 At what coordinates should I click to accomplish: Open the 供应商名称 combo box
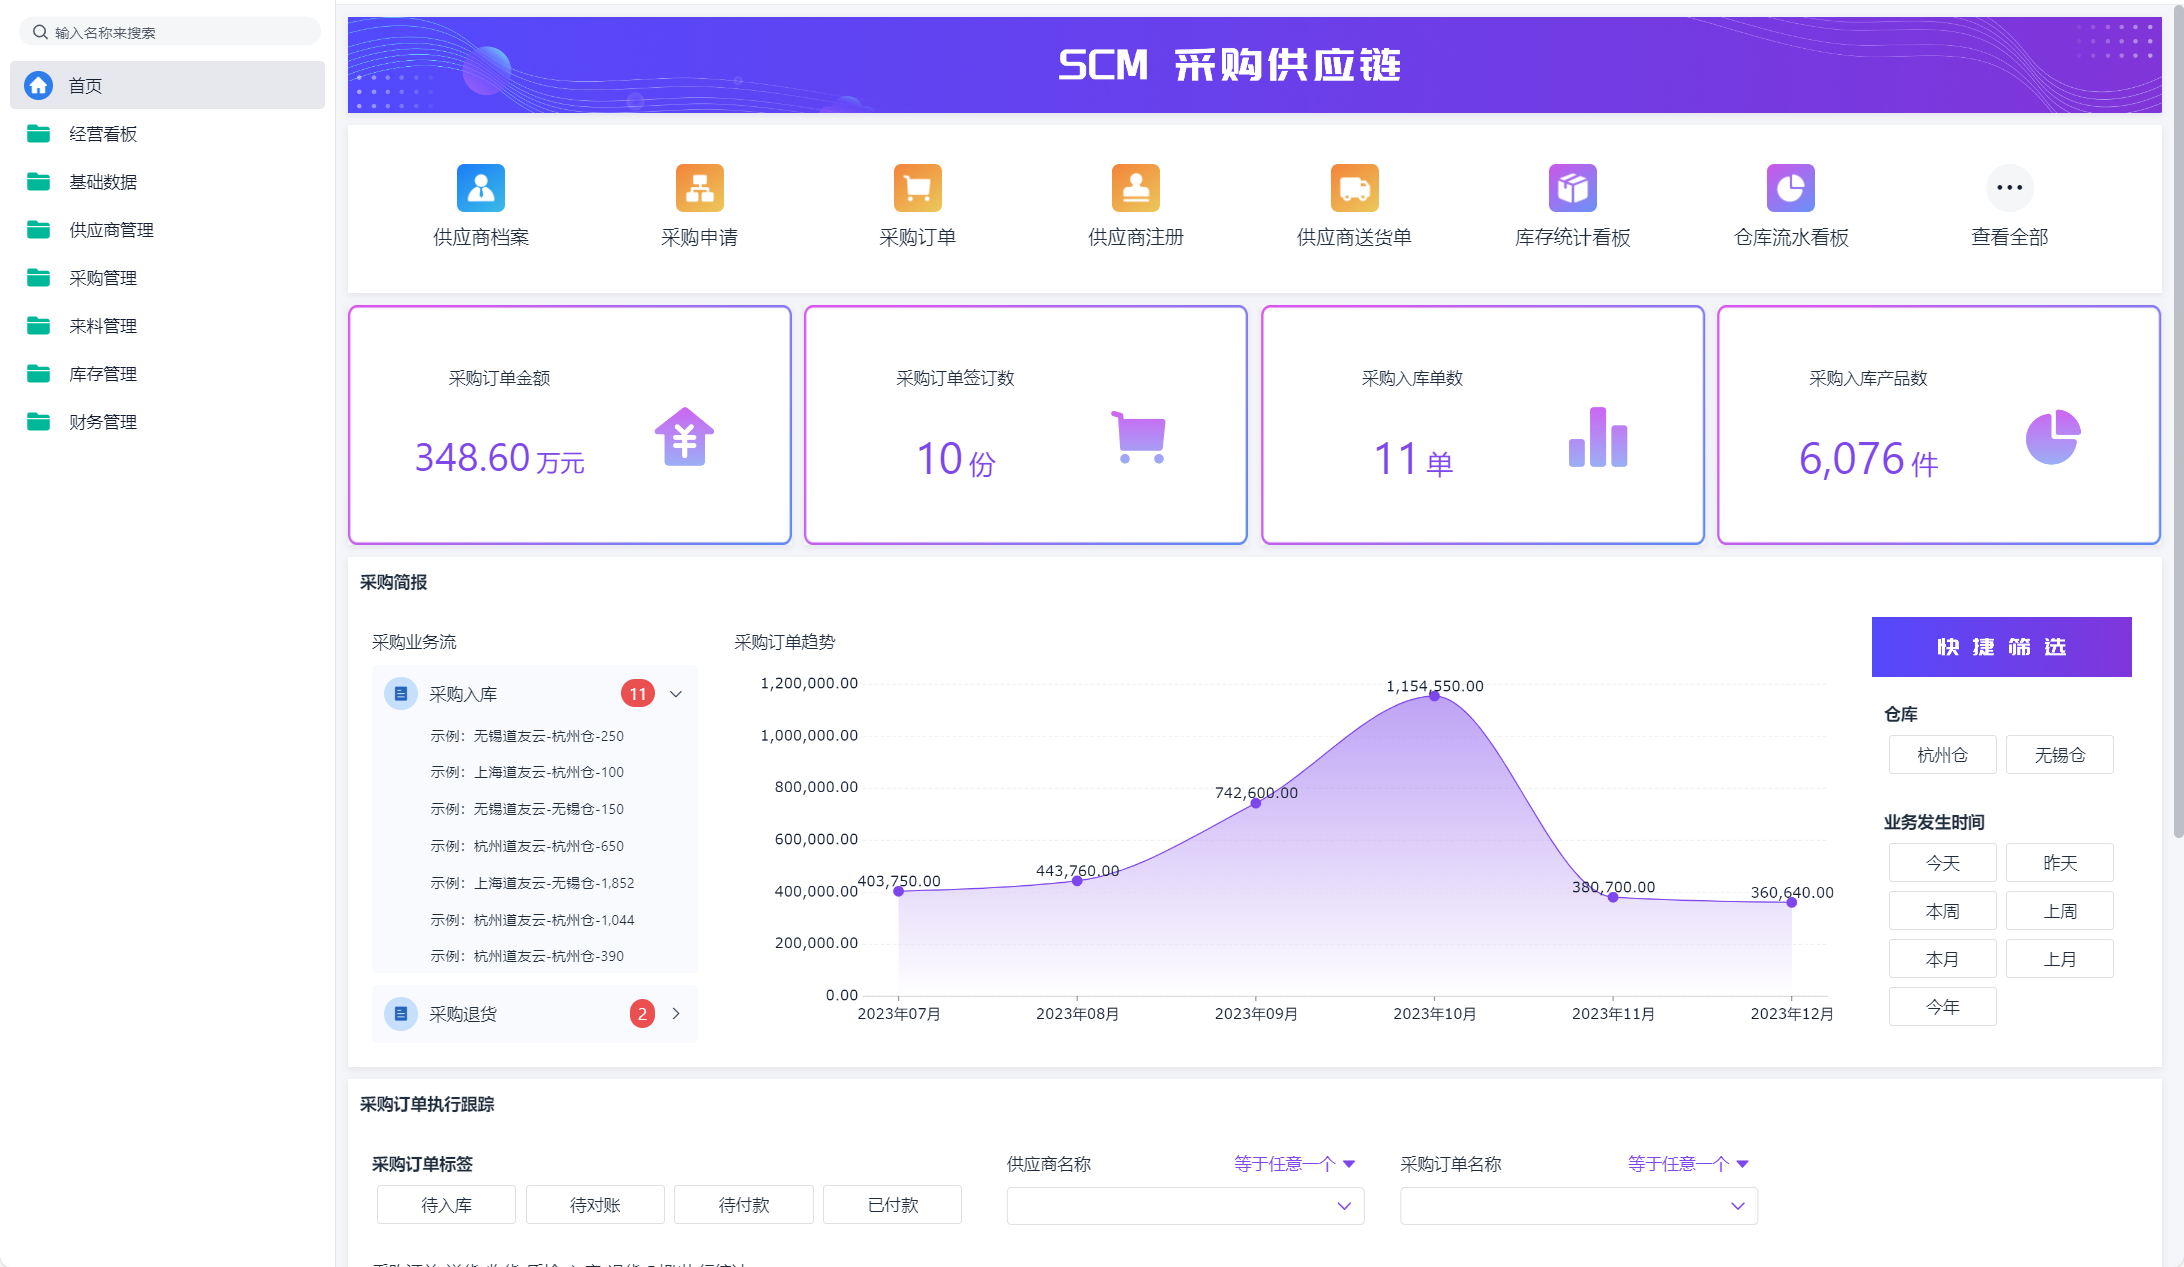pos(1185,1206)
